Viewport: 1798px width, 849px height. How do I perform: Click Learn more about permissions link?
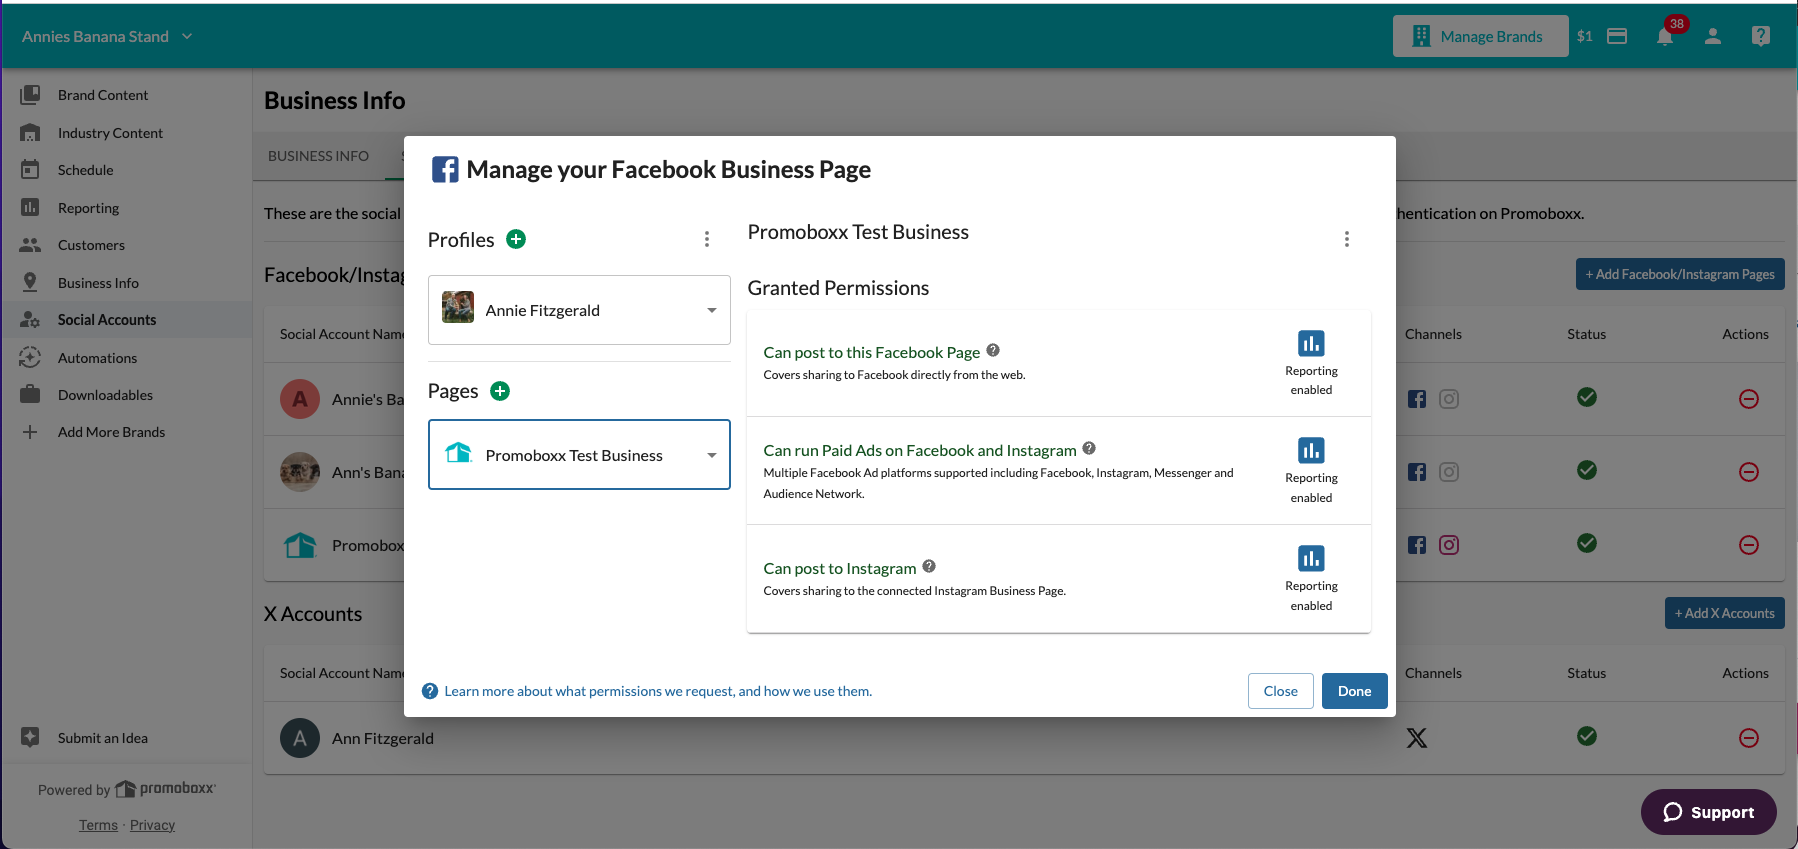click(x=658, y=691)
